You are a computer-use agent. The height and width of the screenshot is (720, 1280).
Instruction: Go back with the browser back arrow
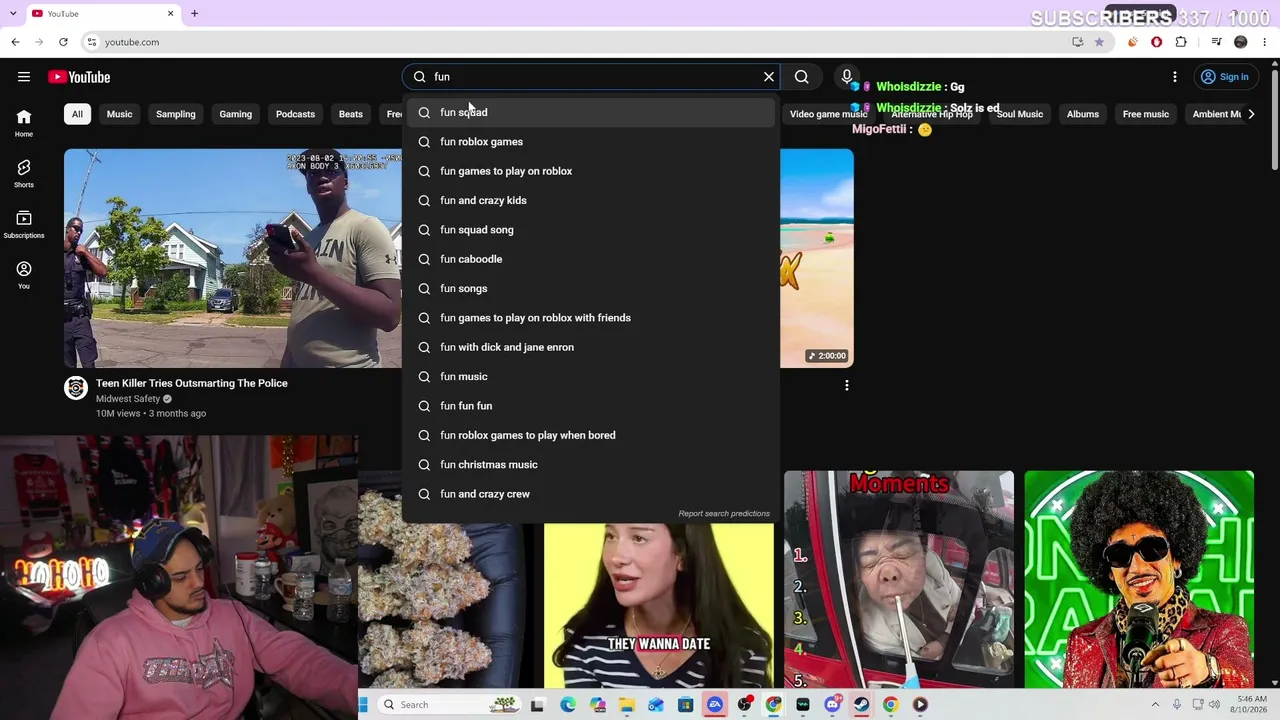15,42
